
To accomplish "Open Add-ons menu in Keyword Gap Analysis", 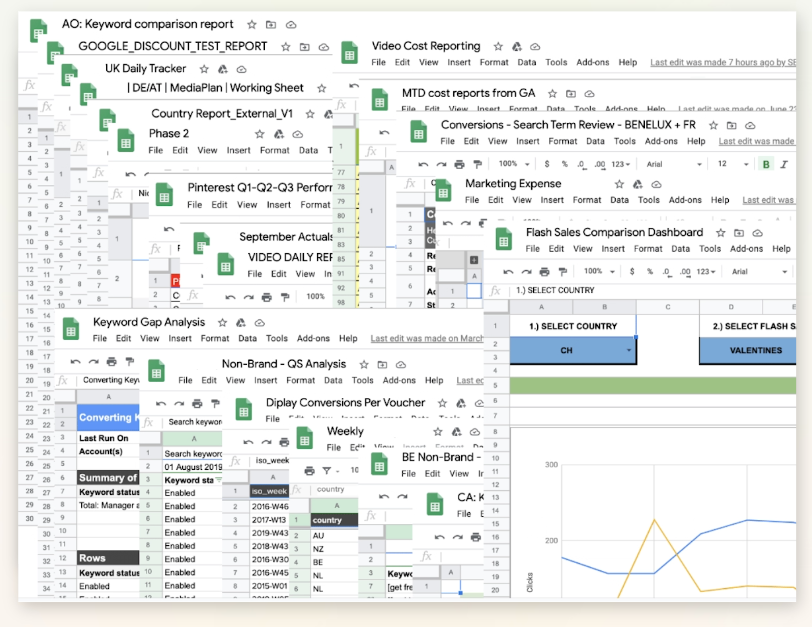I will (313, 338).
